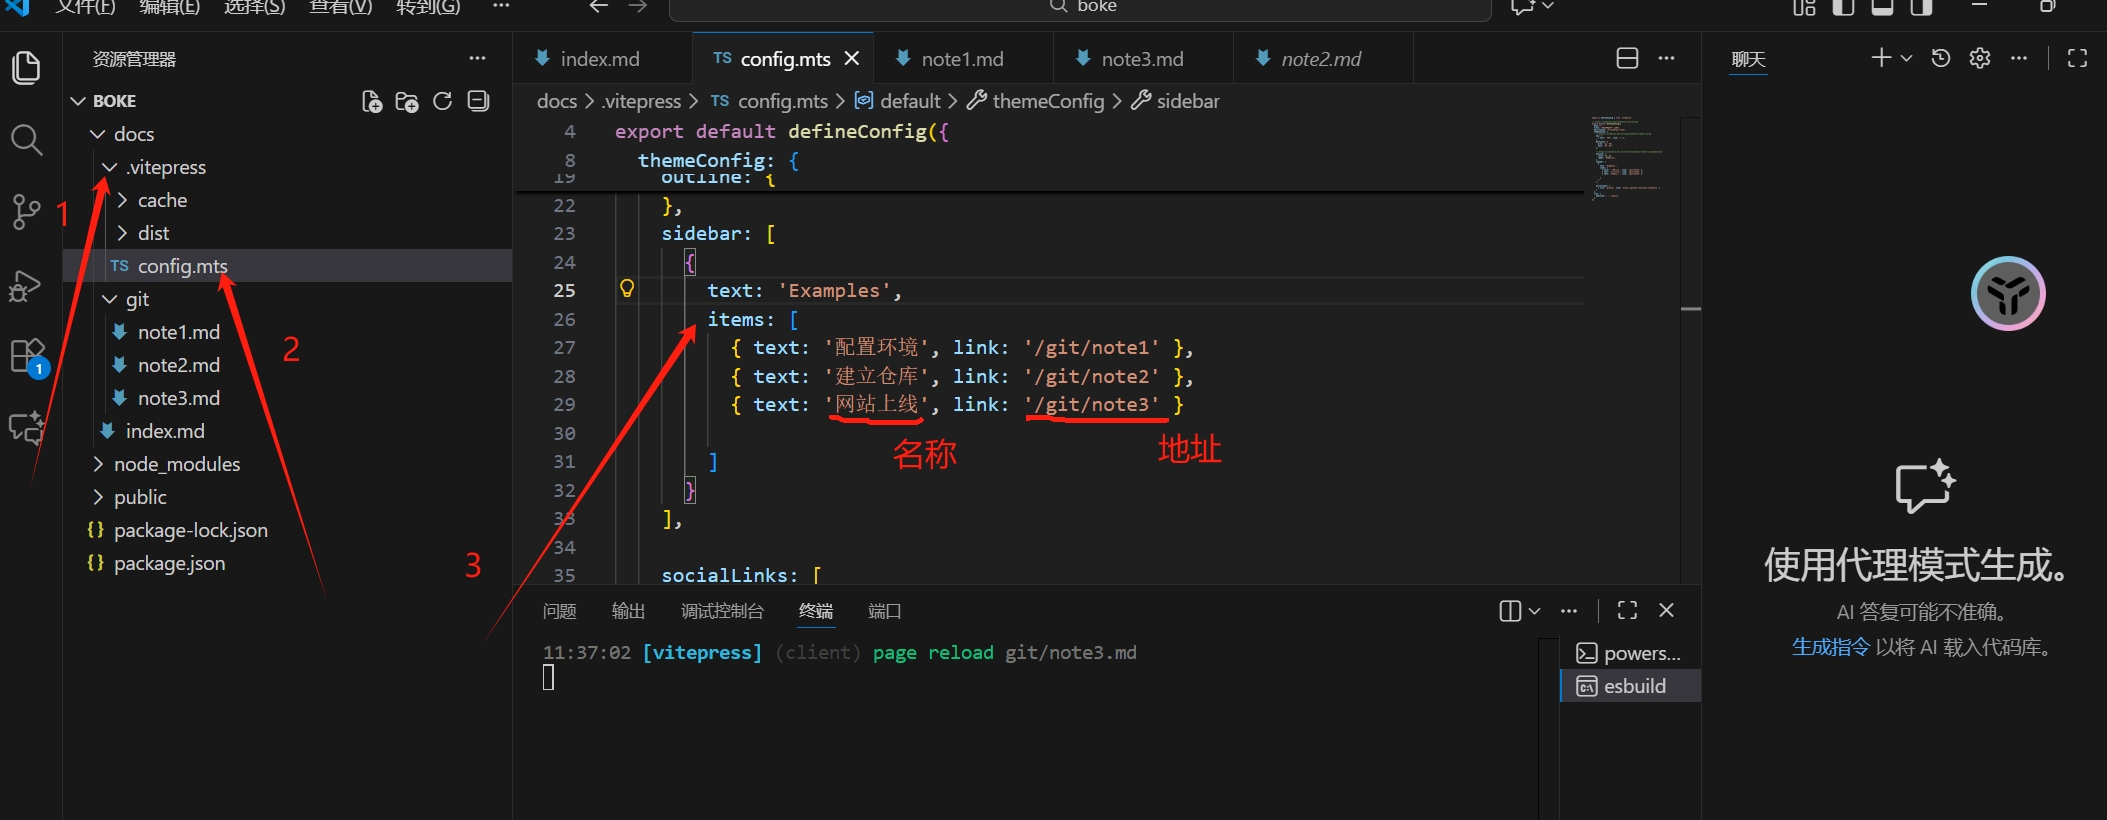The width and height of the screenshot is (2107, 820).
Task: Select the esbuild terminal entry
Action: point(1633,686)
